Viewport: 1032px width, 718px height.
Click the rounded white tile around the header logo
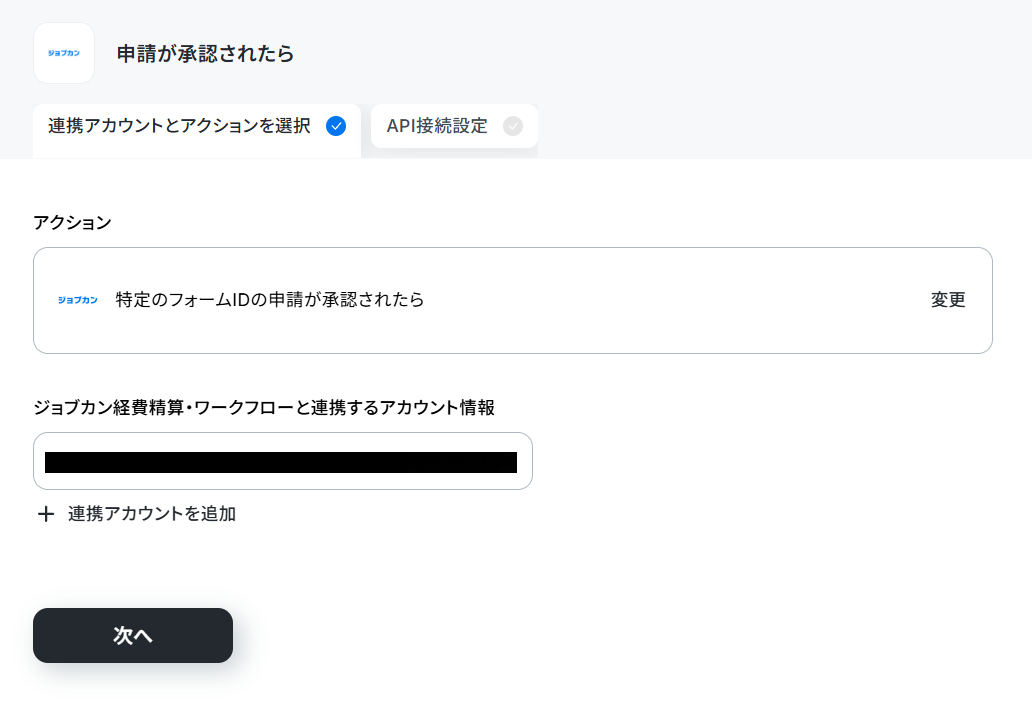pos(64,53)
